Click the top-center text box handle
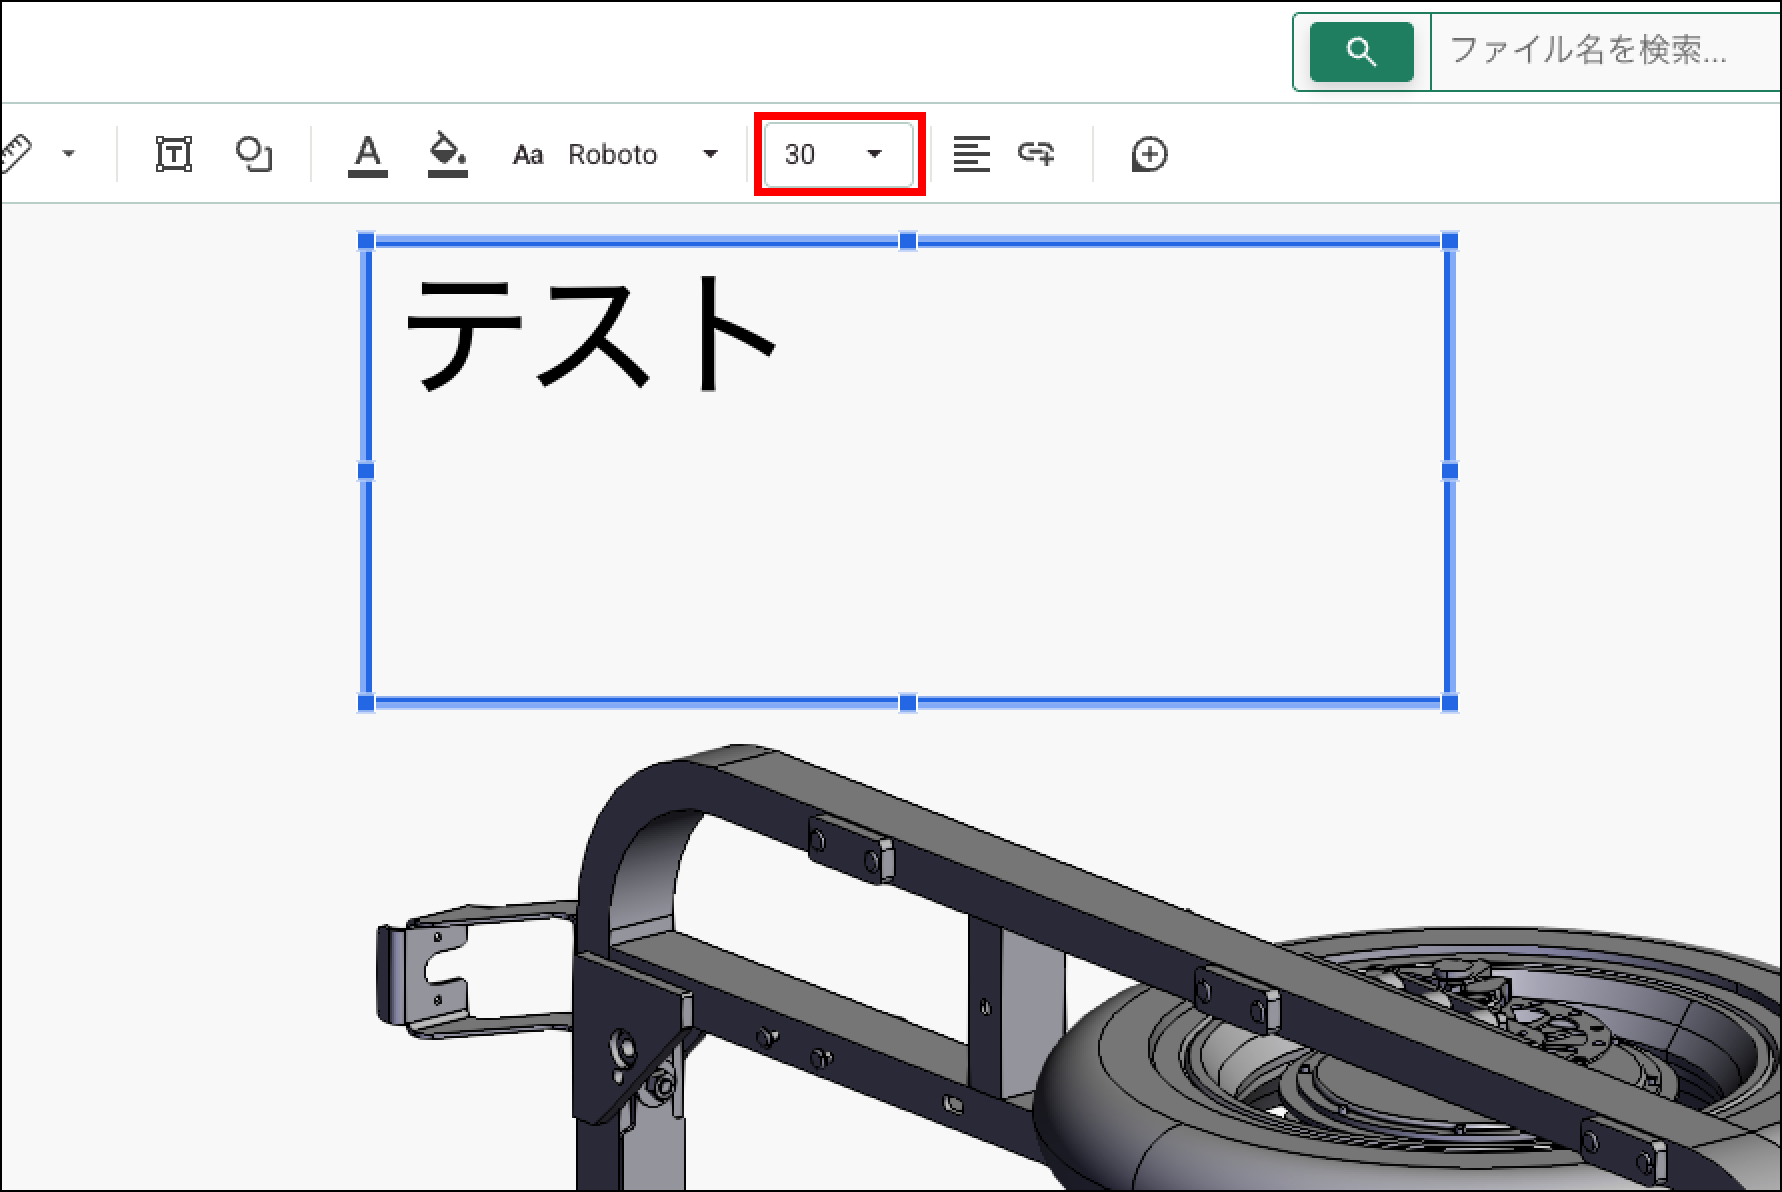The height and width of the screenshot is (1192, 1782). point(908,241)
